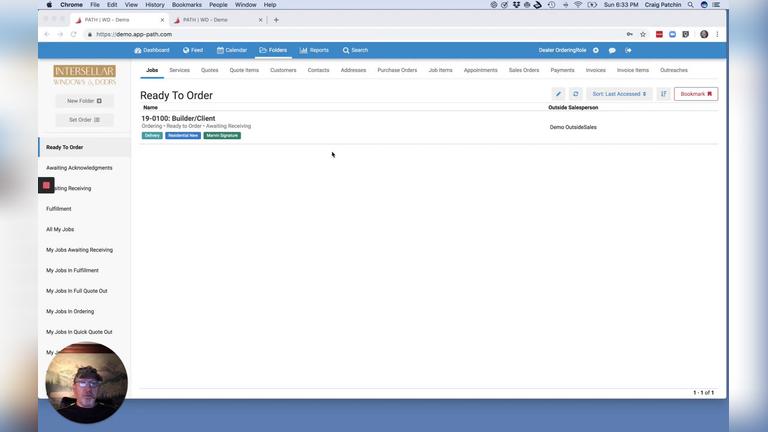Click the Intersellar Windows & Doors logo

(x=84, y=75)
